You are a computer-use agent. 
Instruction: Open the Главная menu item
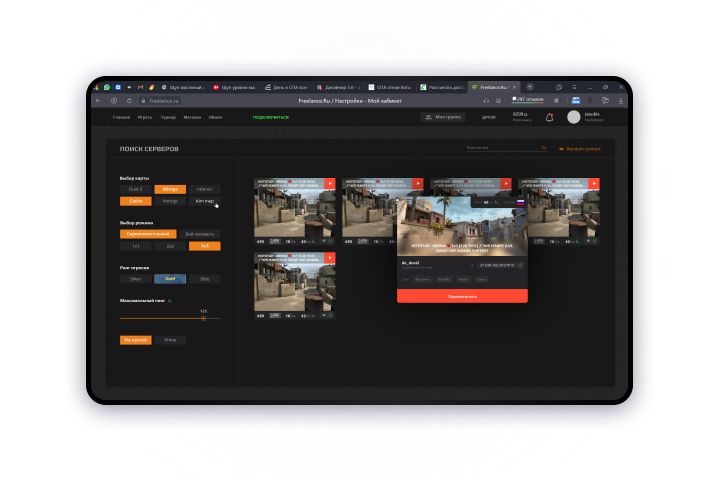[121, 117]
